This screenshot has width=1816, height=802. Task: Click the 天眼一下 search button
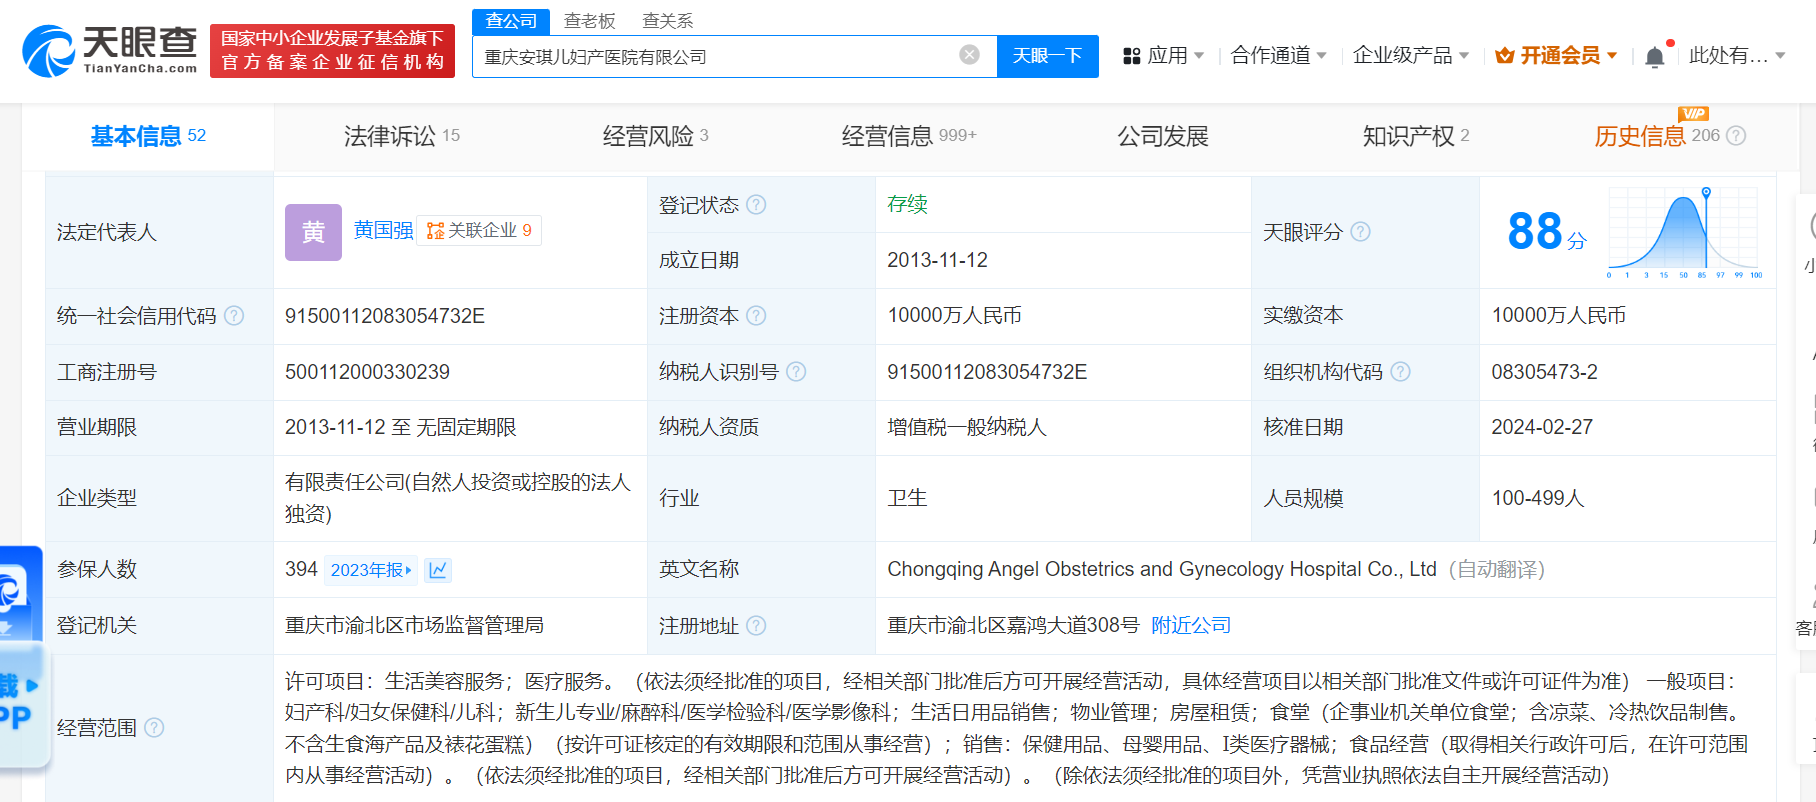coord(1047,56)
